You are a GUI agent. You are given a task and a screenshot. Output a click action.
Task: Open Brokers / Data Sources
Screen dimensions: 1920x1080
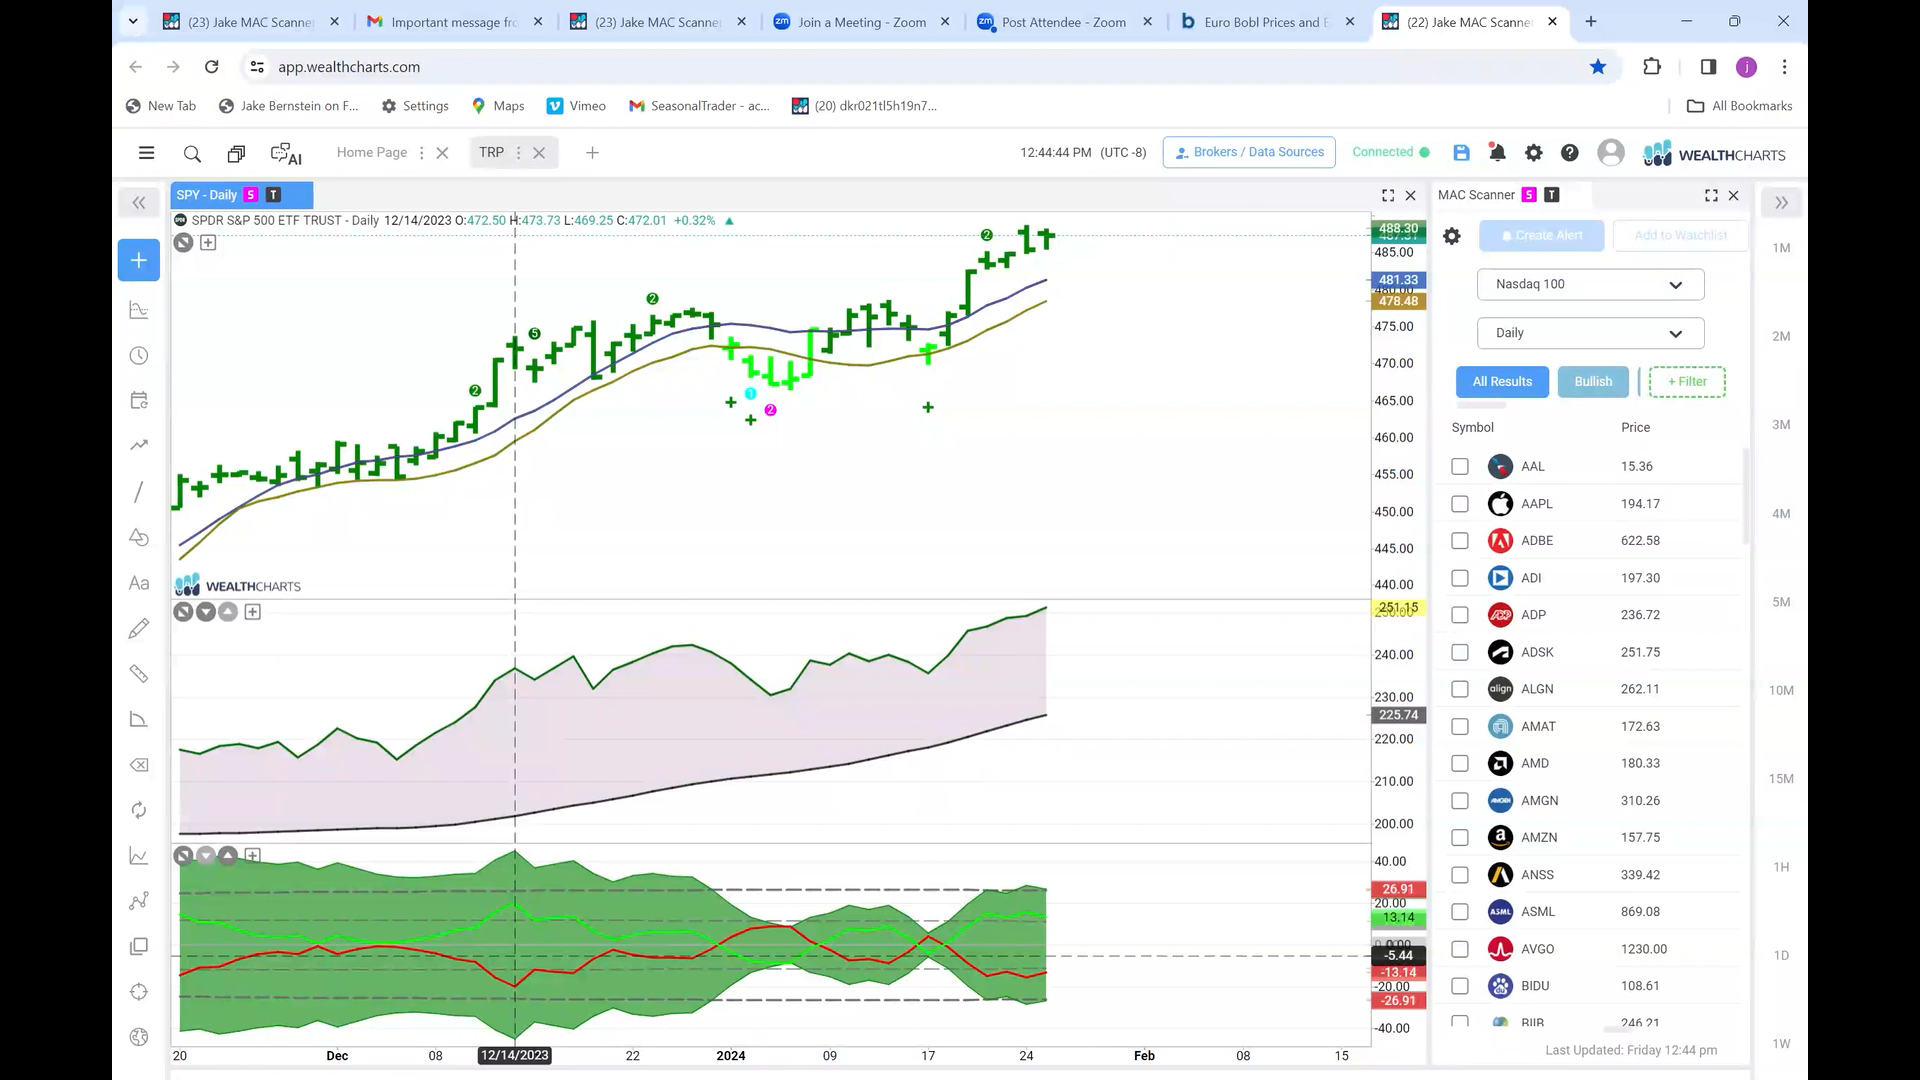coord(1249,152)
